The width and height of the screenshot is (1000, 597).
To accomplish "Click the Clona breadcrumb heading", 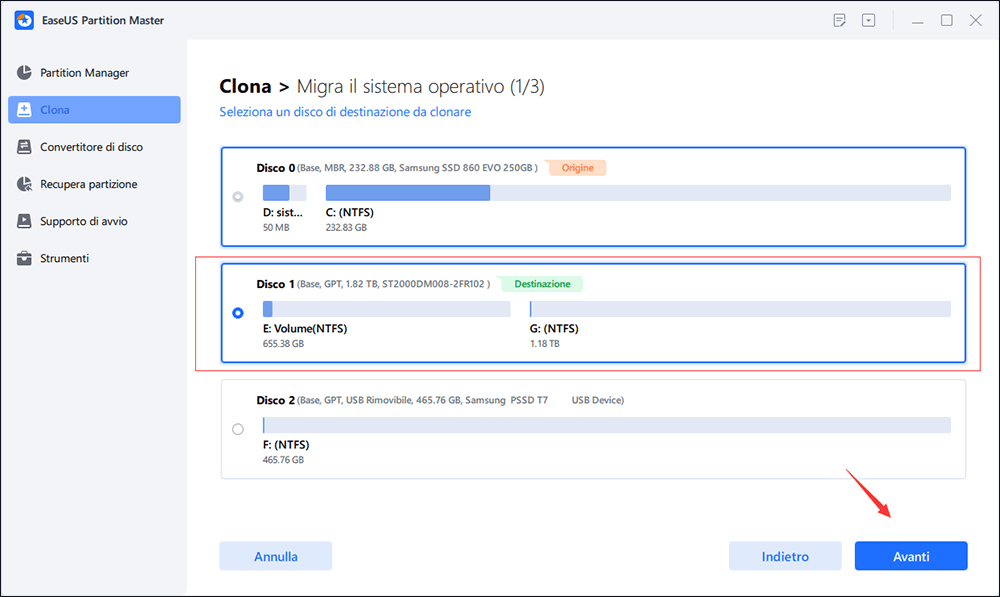I will 246,86.
